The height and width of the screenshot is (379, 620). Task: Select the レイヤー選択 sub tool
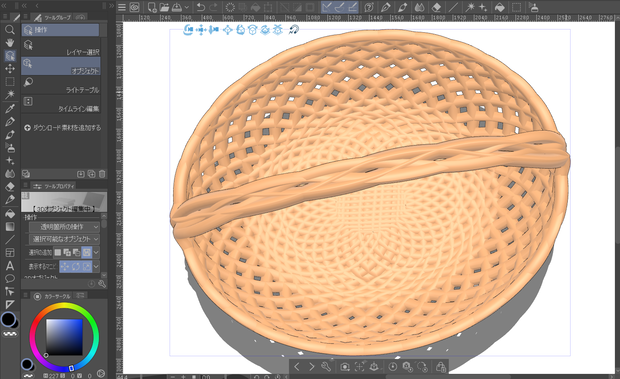coord(61,47)
